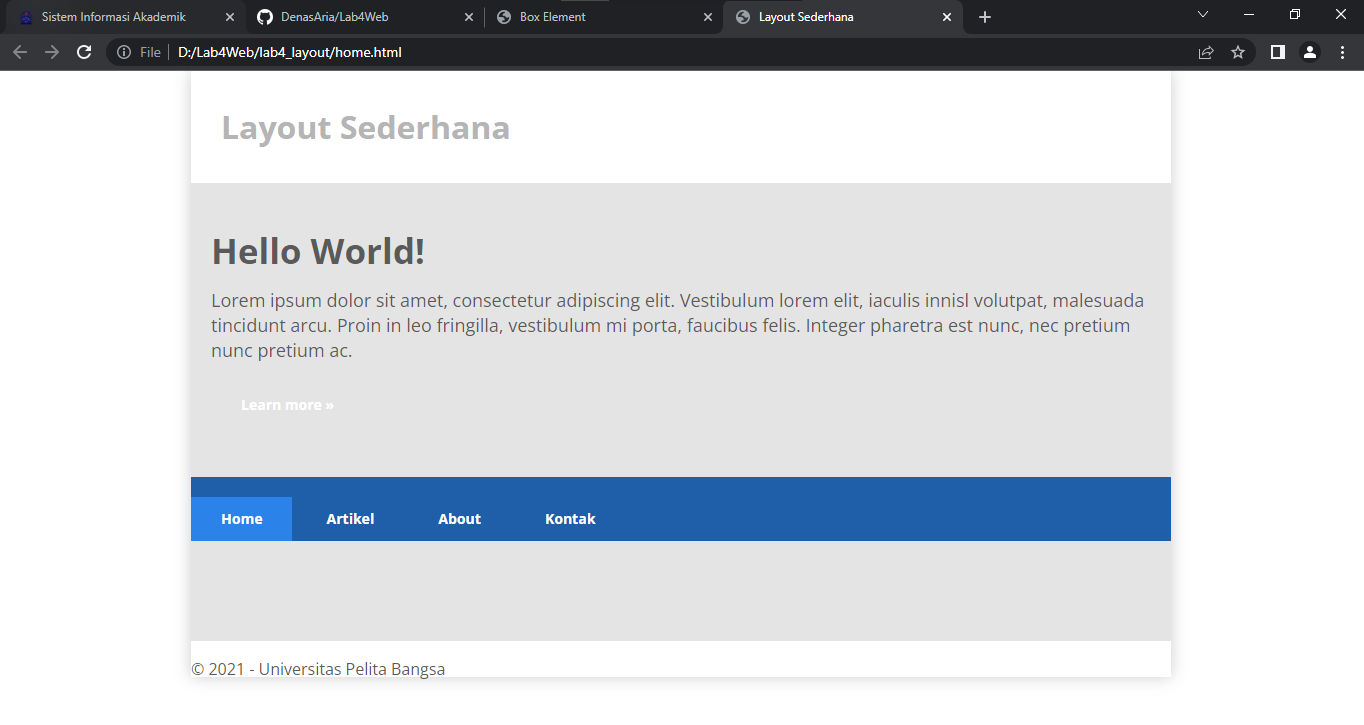Image resolution: width=1364 pixels, height=725 pixels.
Task: Click the forward navigation arrow
Action: (52, 52)
